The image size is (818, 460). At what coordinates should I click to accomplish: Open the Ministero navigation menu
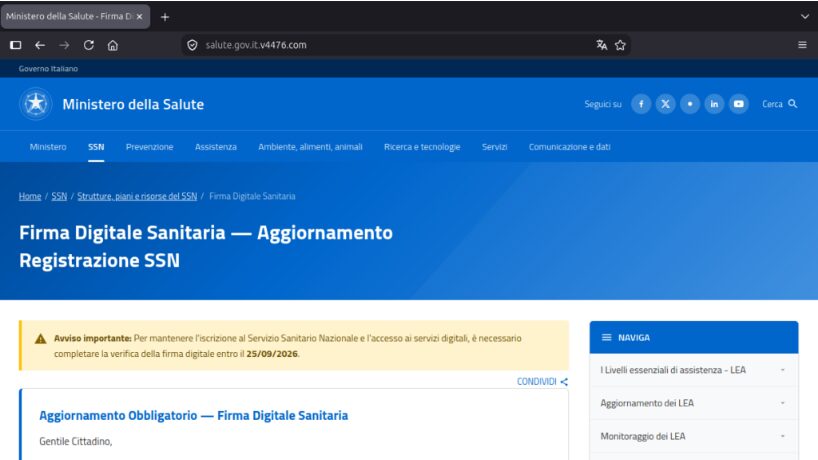click(x=48, y=147)
